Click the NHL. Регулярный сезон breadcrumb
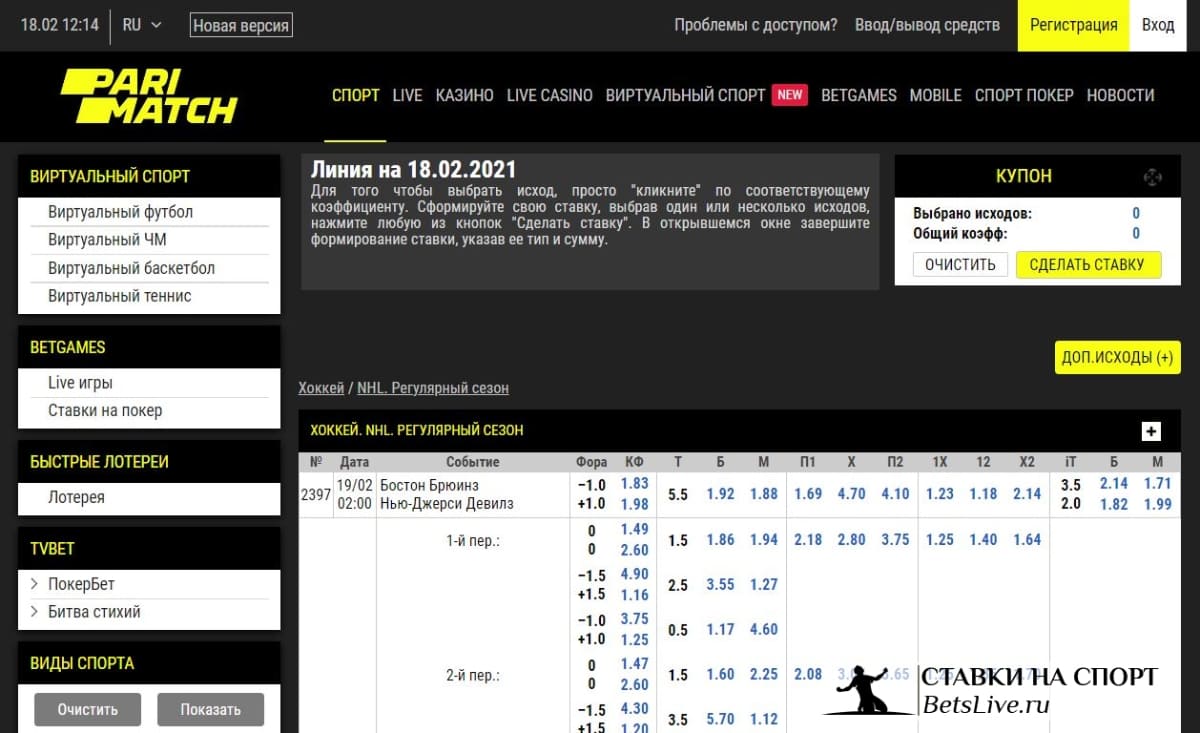This screenshot has width=1200, height=733. tap(433, 388)
